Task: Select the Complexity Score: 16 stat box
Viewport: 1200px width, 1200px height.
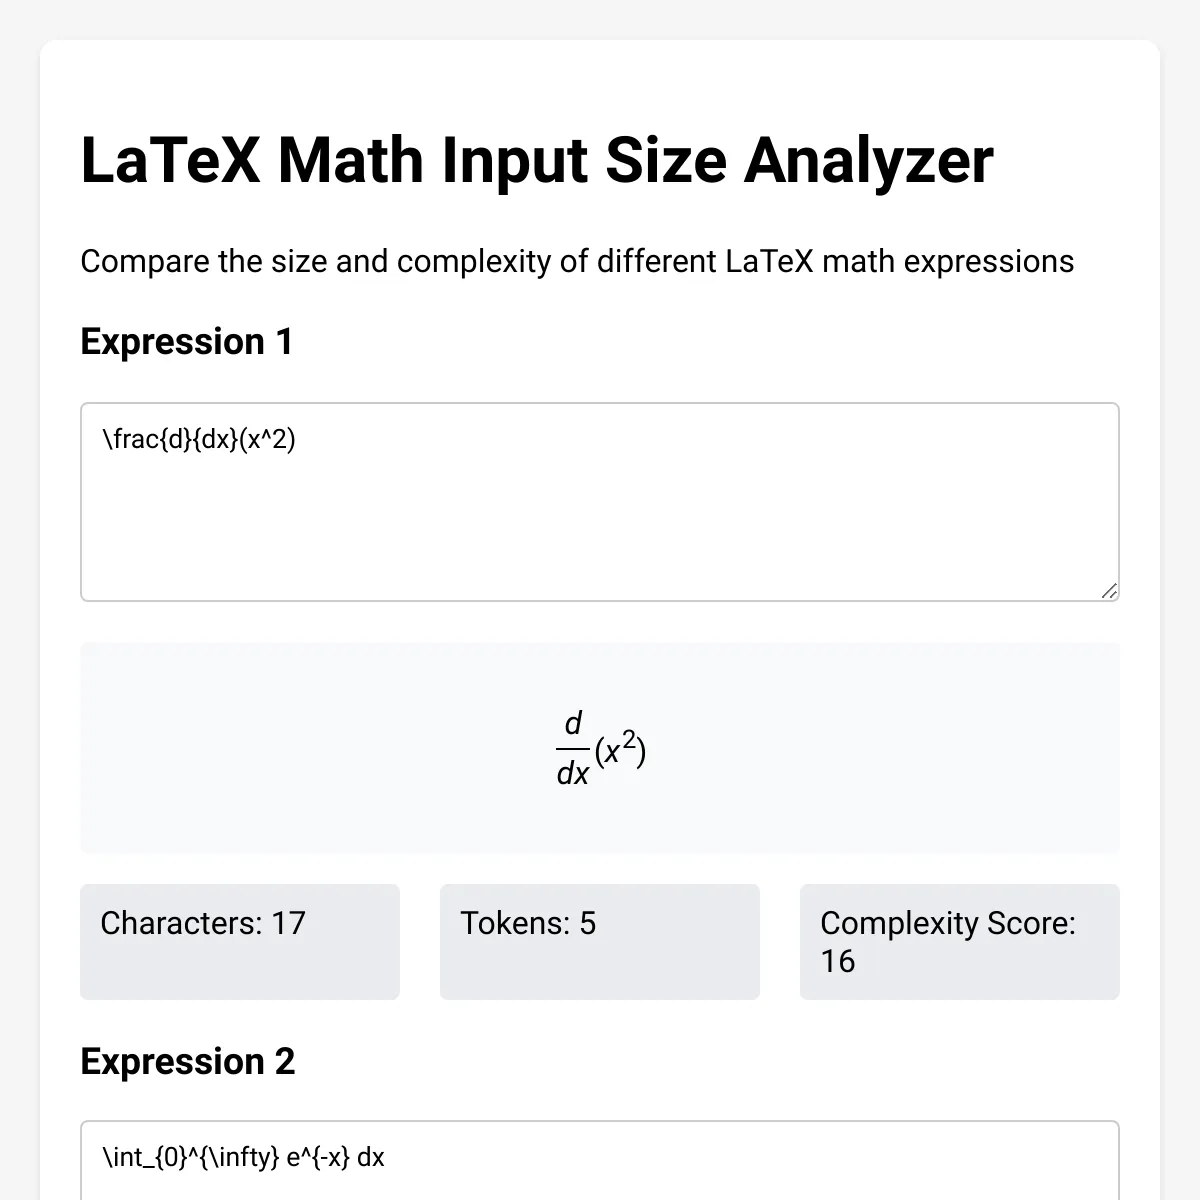Action: (960, 941)
